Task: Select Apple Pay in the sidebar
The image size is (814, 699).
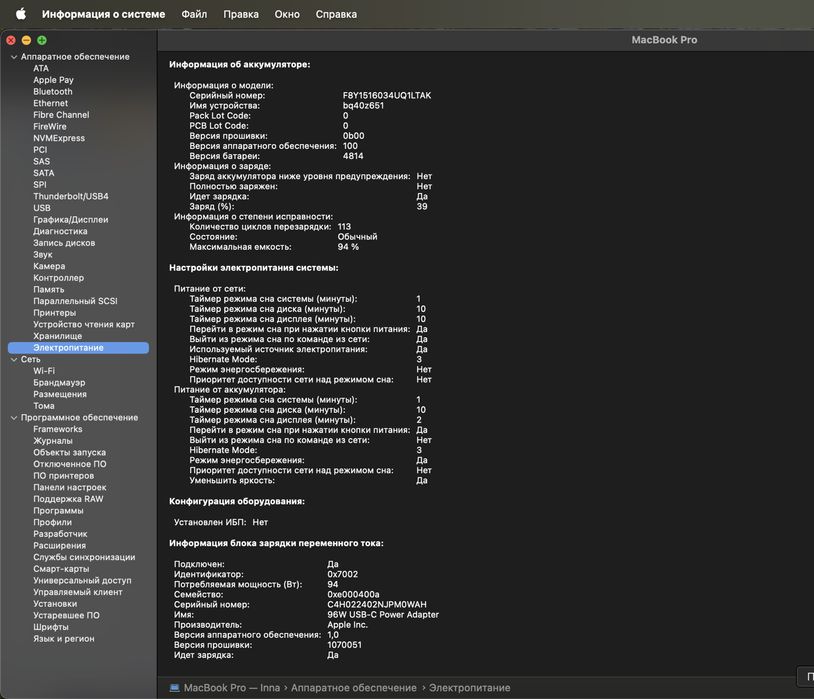Action: point(53,80)
